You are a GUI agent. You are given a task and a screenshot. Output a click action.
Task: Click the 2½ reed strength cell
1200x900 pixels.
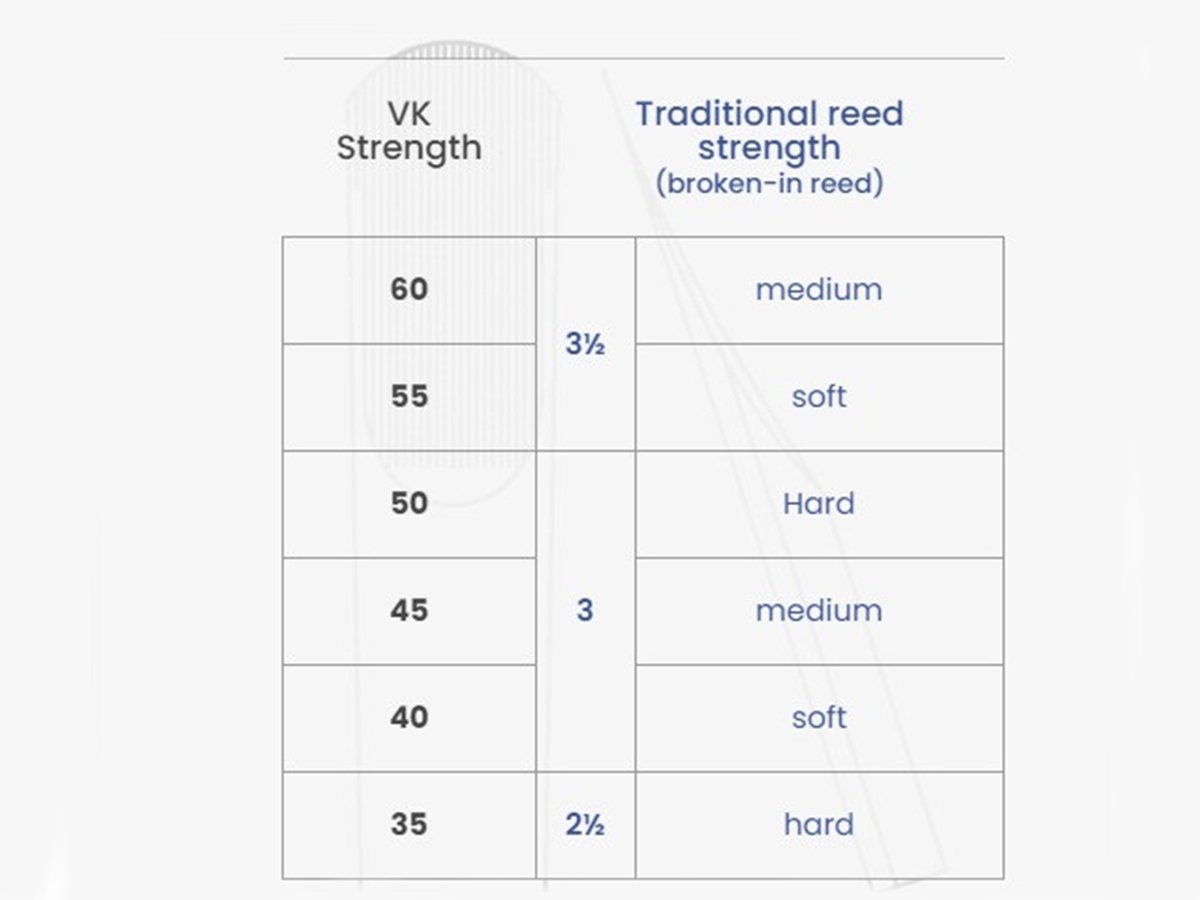(x=585, y=825)
